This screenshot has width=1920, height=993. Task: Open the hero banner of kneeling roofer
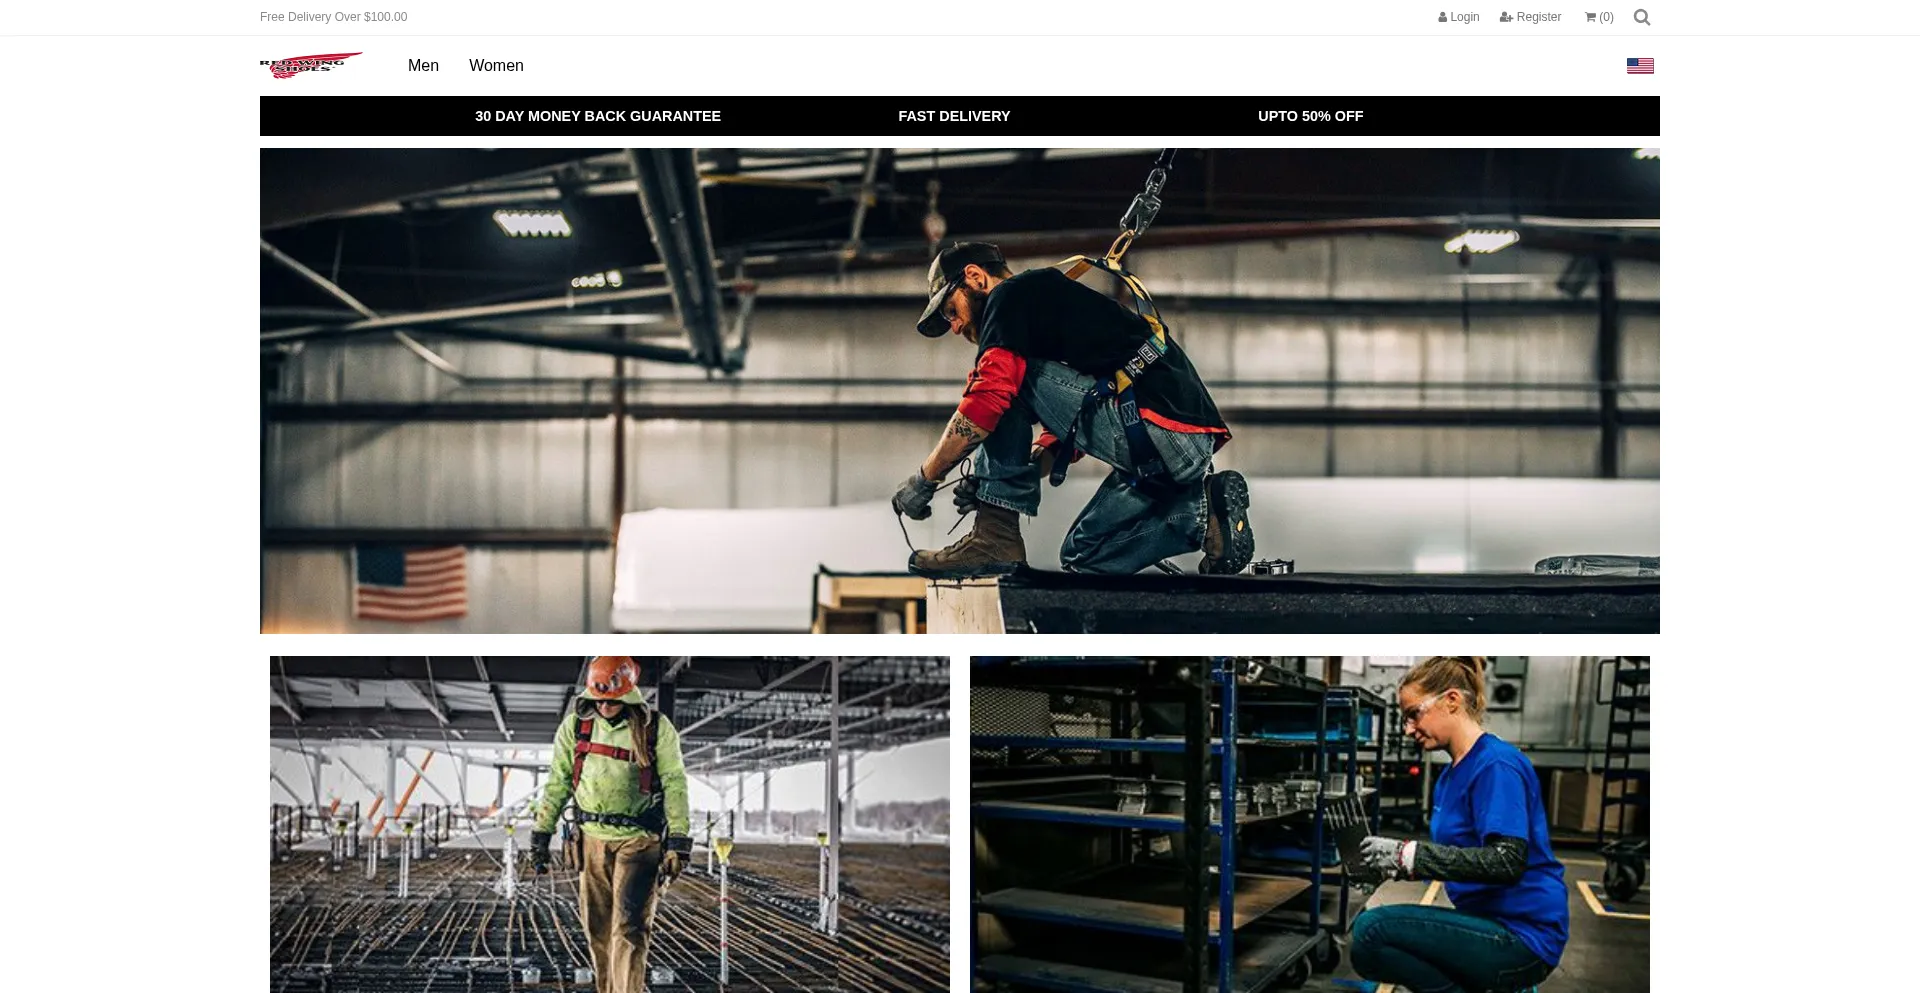click(960, 391)
